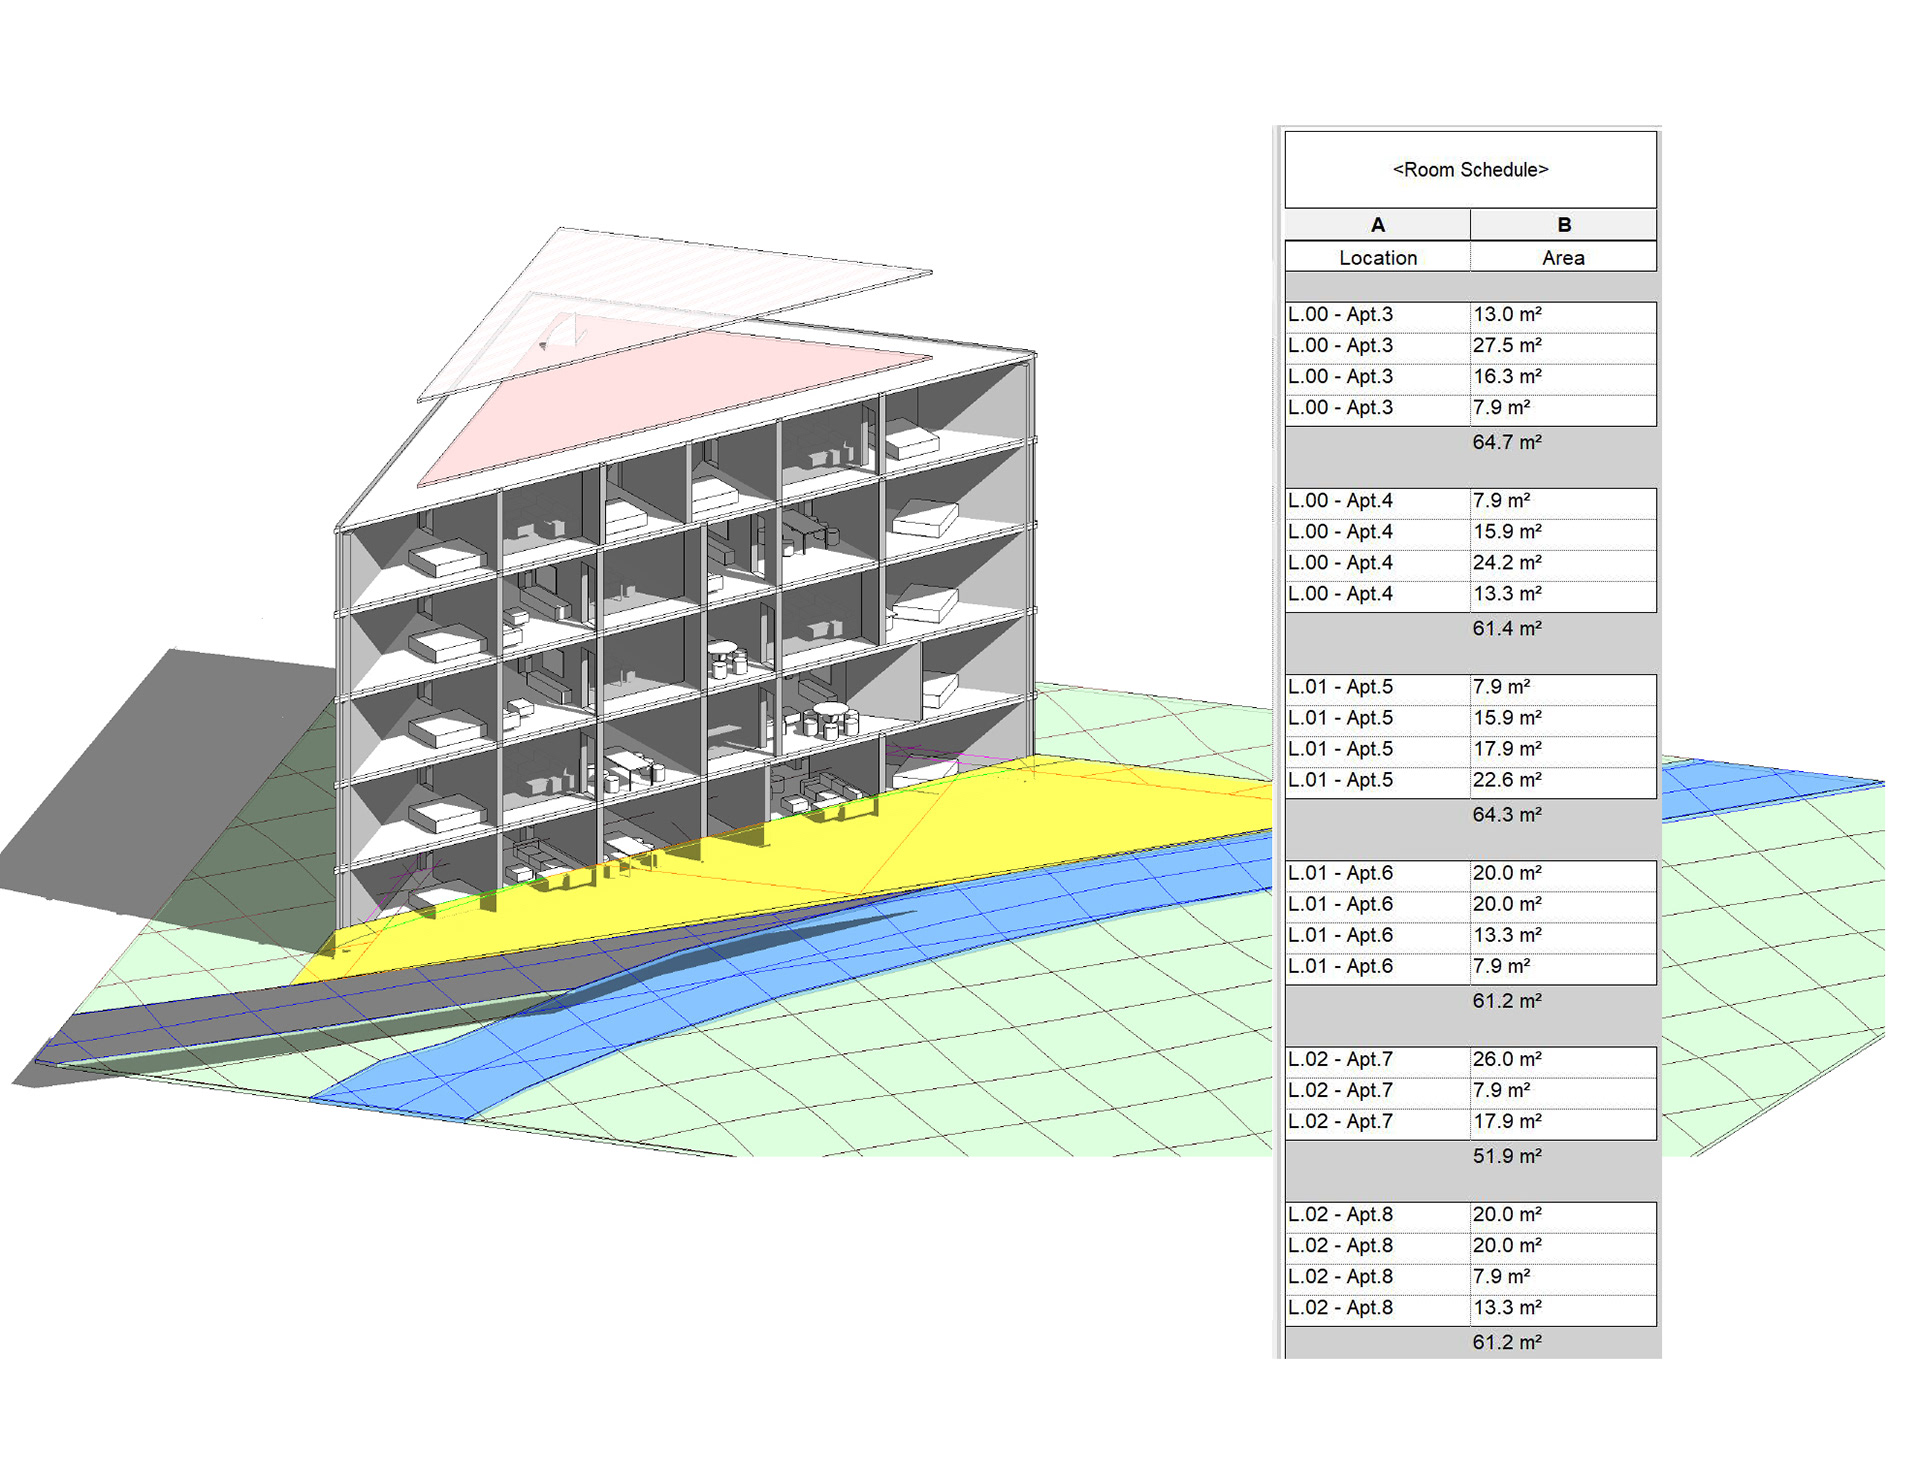Select the 64.7 m² subtotal for Apt.3
1920x1484 pixels.
click(1507, 442)
